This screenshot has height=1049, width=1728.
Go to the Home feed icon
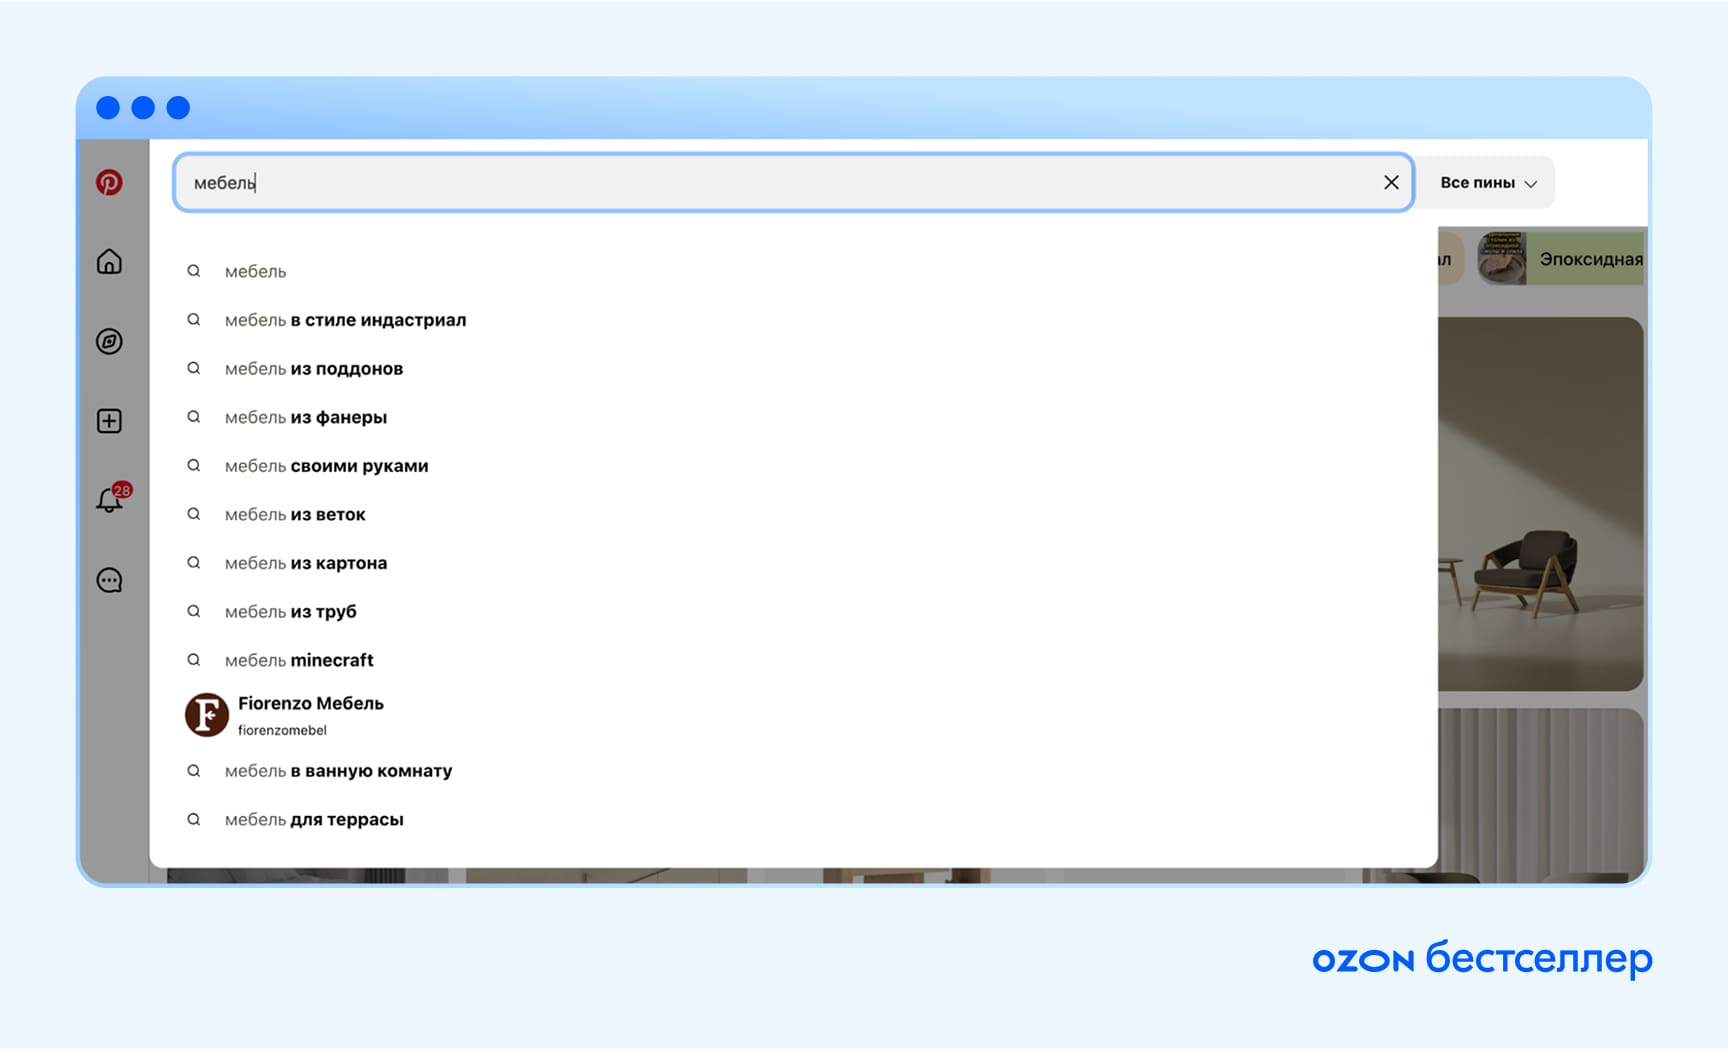click(109, 262)
